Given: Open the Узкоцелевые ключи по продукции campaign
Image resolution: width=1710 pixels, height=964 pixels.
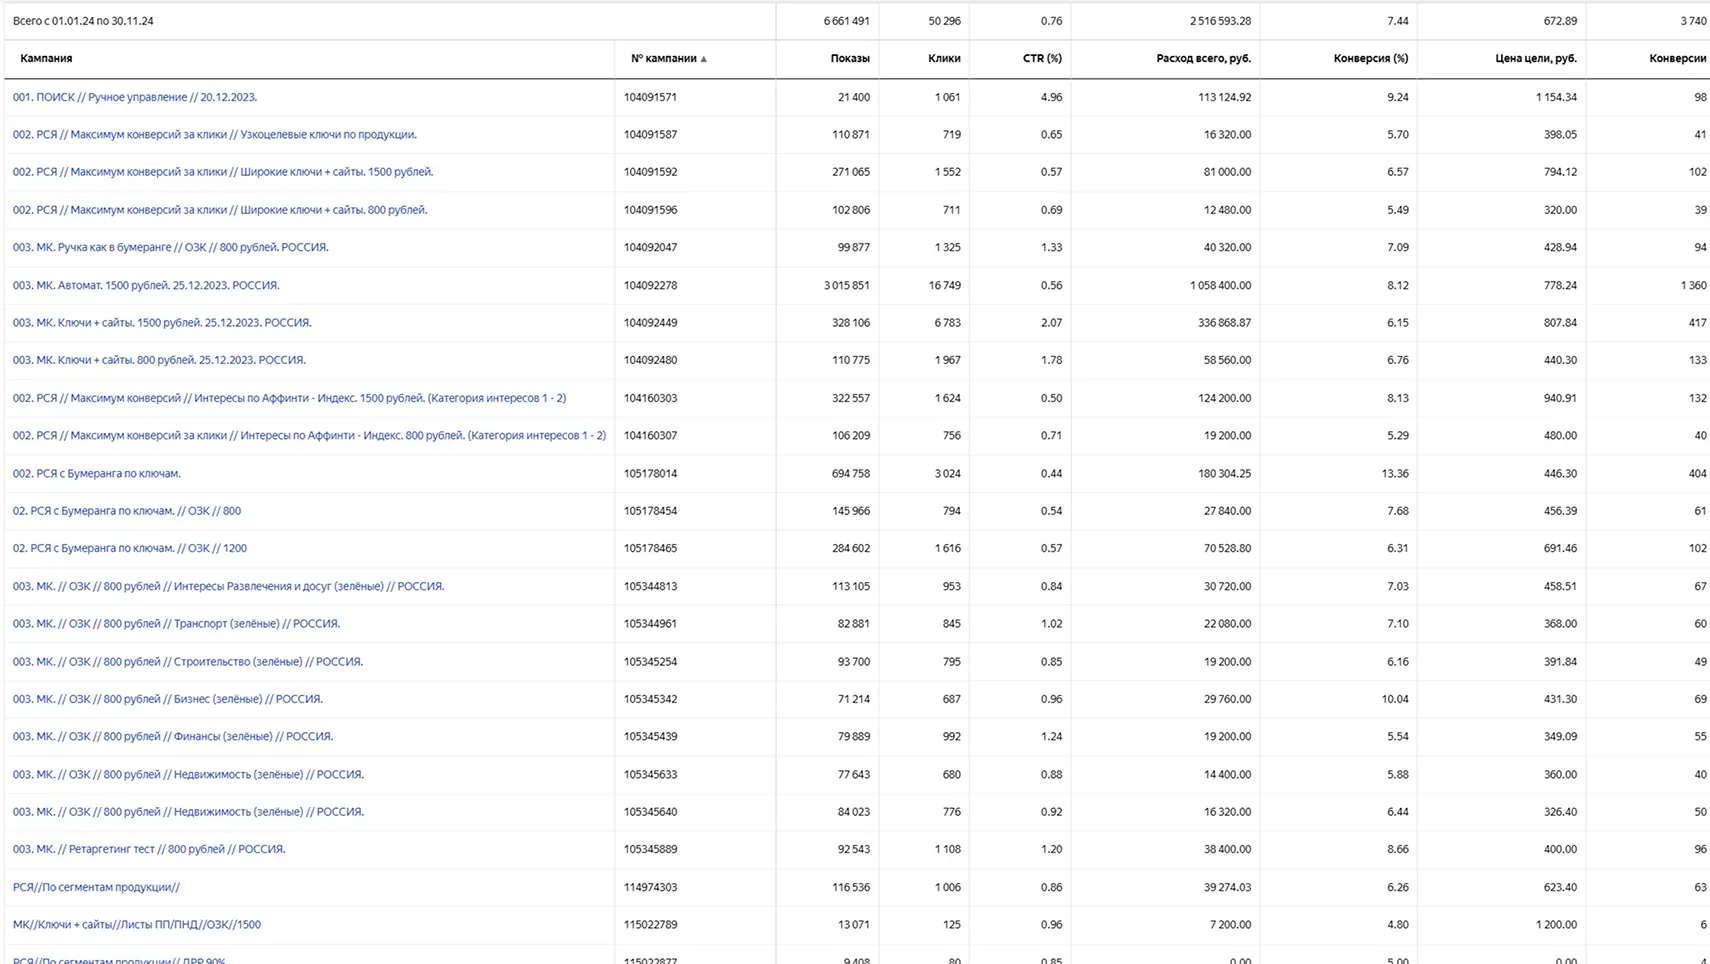Looking at the screenshot, I should (214, 134).
